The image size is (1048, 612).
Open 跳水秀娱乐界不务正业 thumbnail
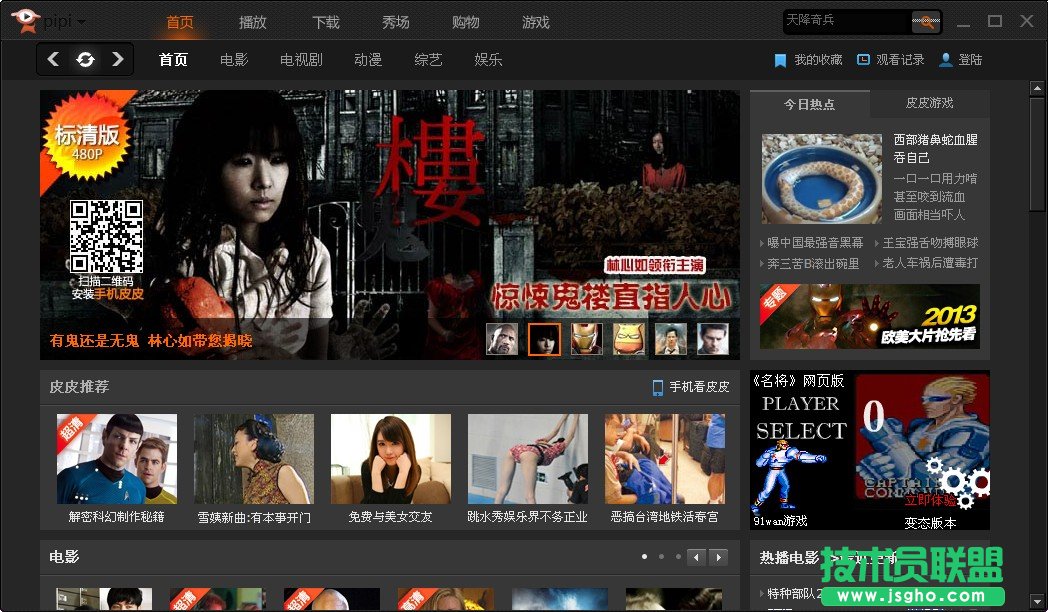pyautogui.click(x=528, y=459)
